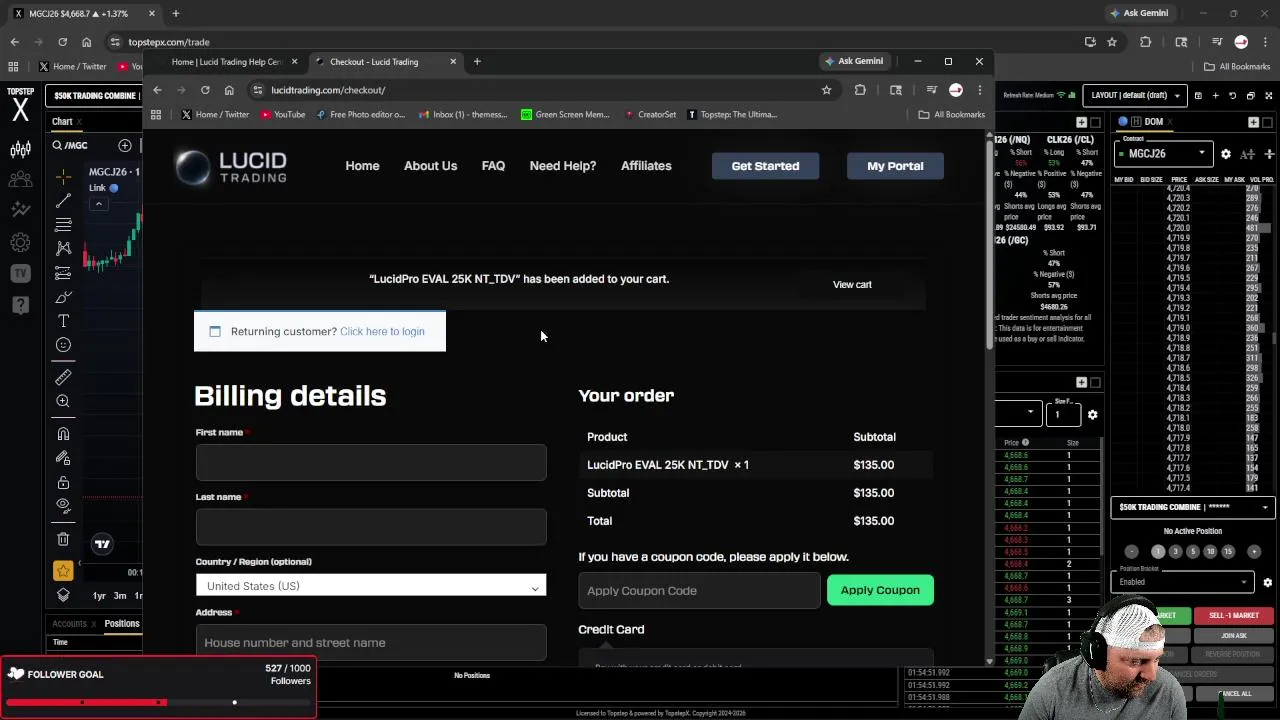Click the DOM contract settings gear
Image resolution: width=1280 pixels, height=720 pixels.
coord(1226,154)
